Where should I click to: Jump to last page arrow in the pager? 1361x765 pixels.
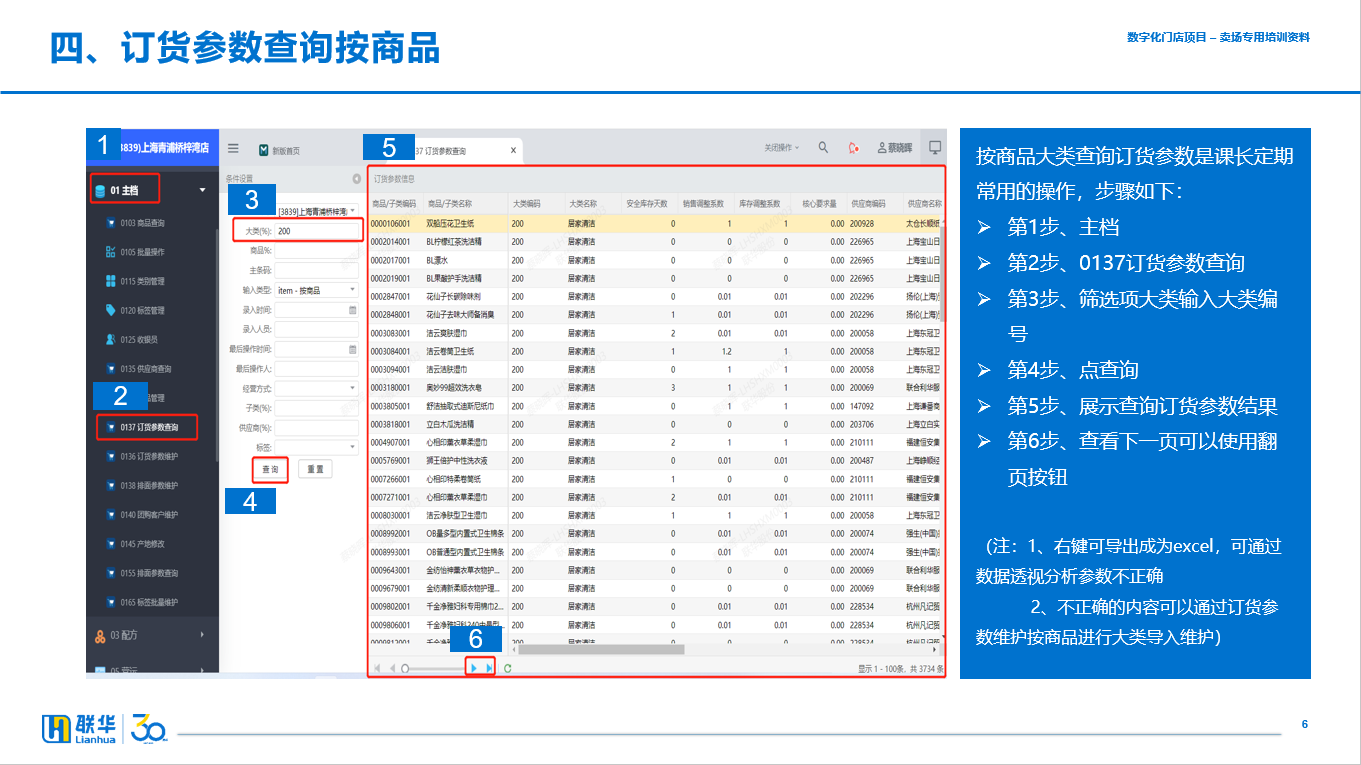pyautogui.click(x=489, y=668)
